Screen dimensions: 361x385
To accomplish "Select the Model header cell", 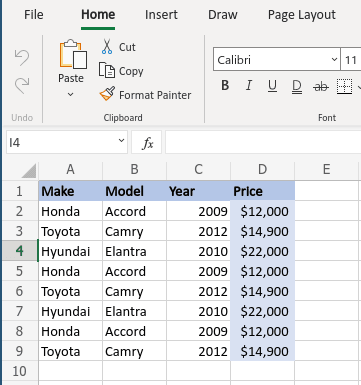I will (x=134, y=191).
